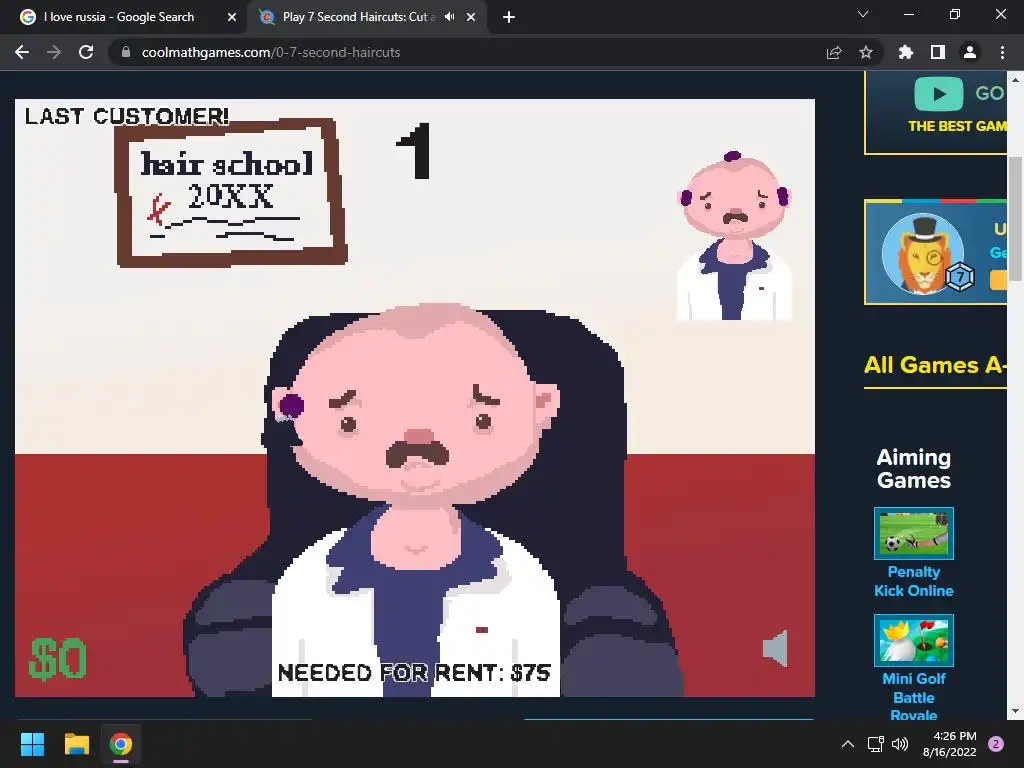Click the address bar URL
The image size is (1024, 768).
pos(271,52)
